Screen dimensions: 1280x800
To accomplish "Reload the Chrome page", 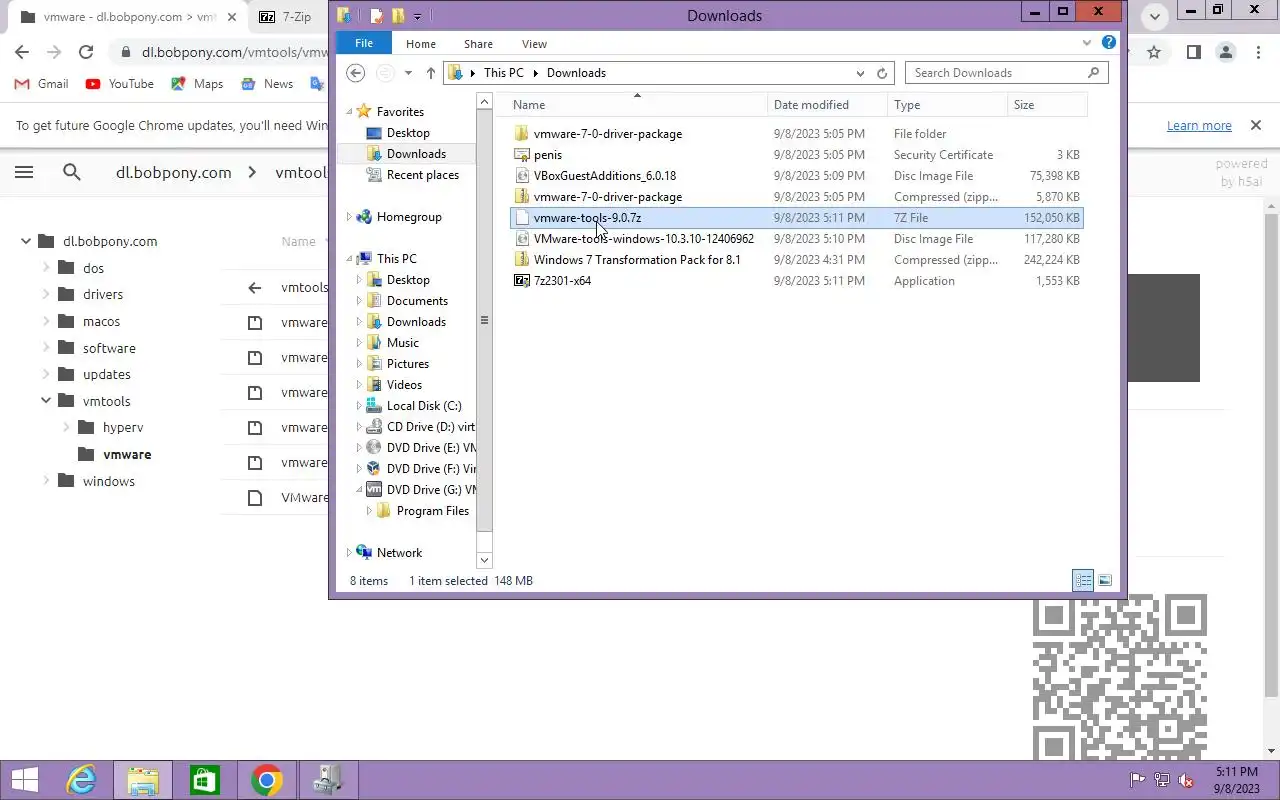I will pos(86,52).
